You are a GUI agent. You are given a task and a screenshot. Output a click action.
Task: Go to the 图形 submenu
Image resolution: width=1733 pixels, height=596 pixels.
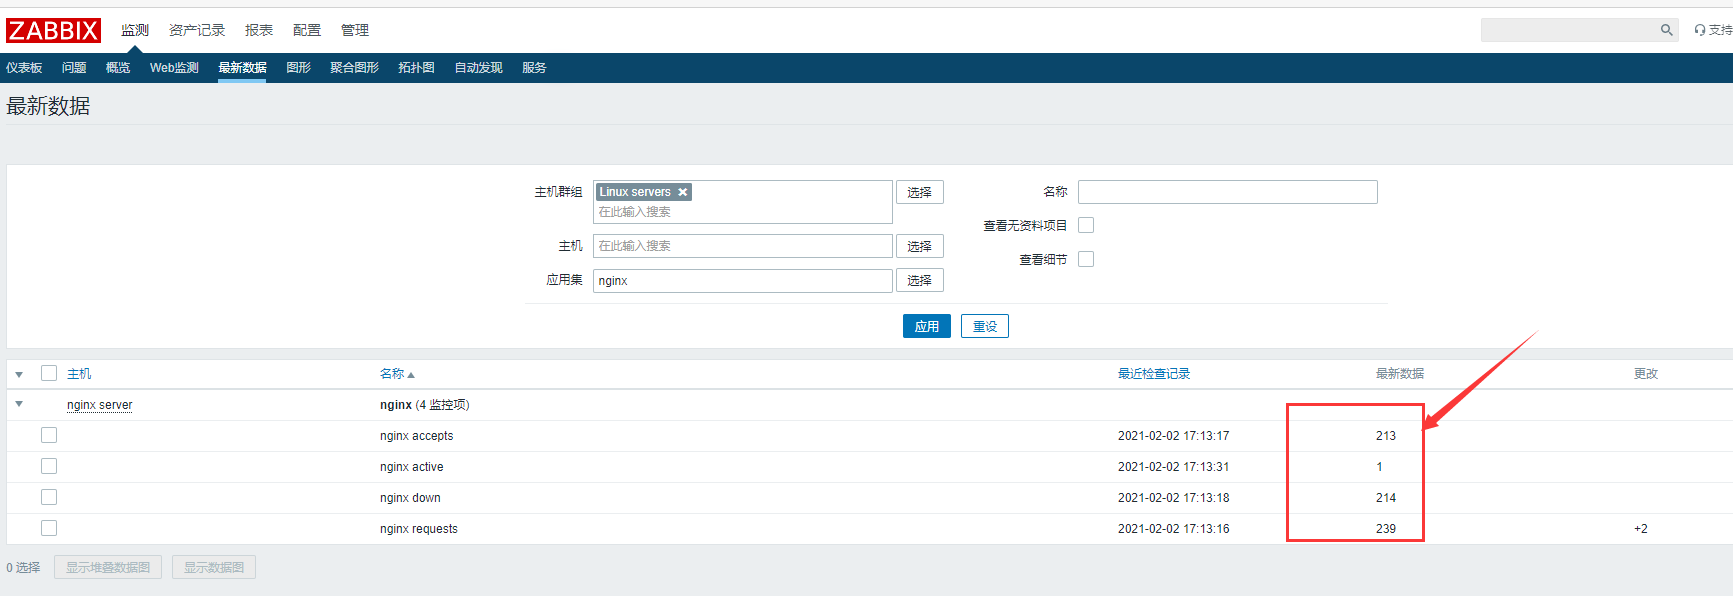(298, 68)
